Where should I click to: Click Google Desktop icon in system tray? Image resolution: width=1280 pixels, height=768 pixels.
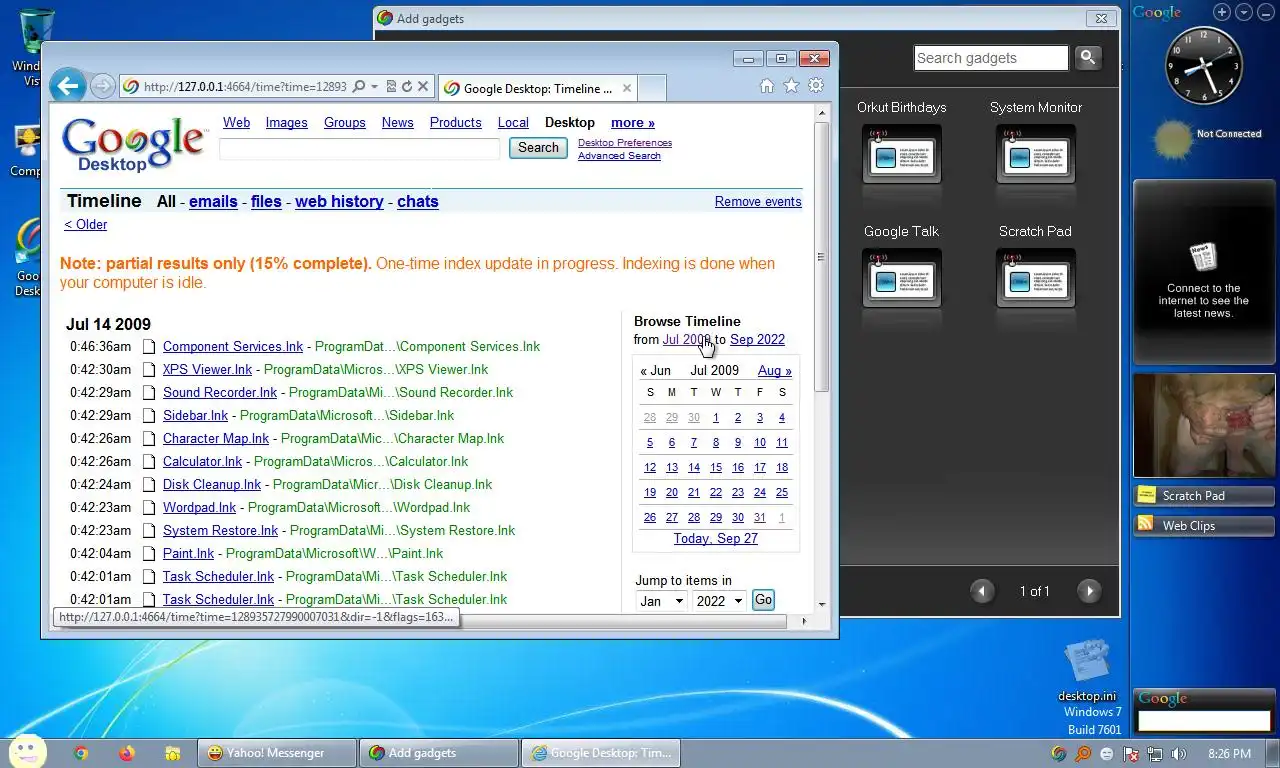1059,754
